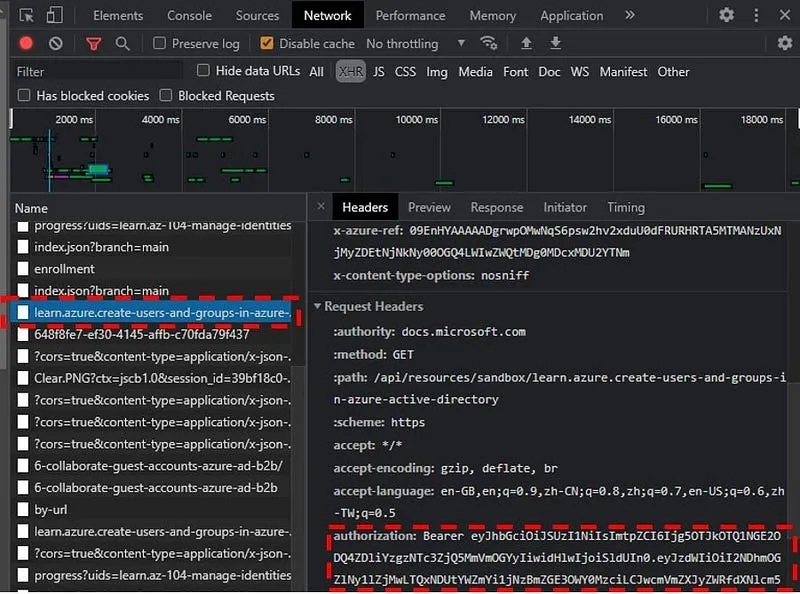800x594 pixels.
Task: Export HAR file with download arrow
Action: [556, 43]
